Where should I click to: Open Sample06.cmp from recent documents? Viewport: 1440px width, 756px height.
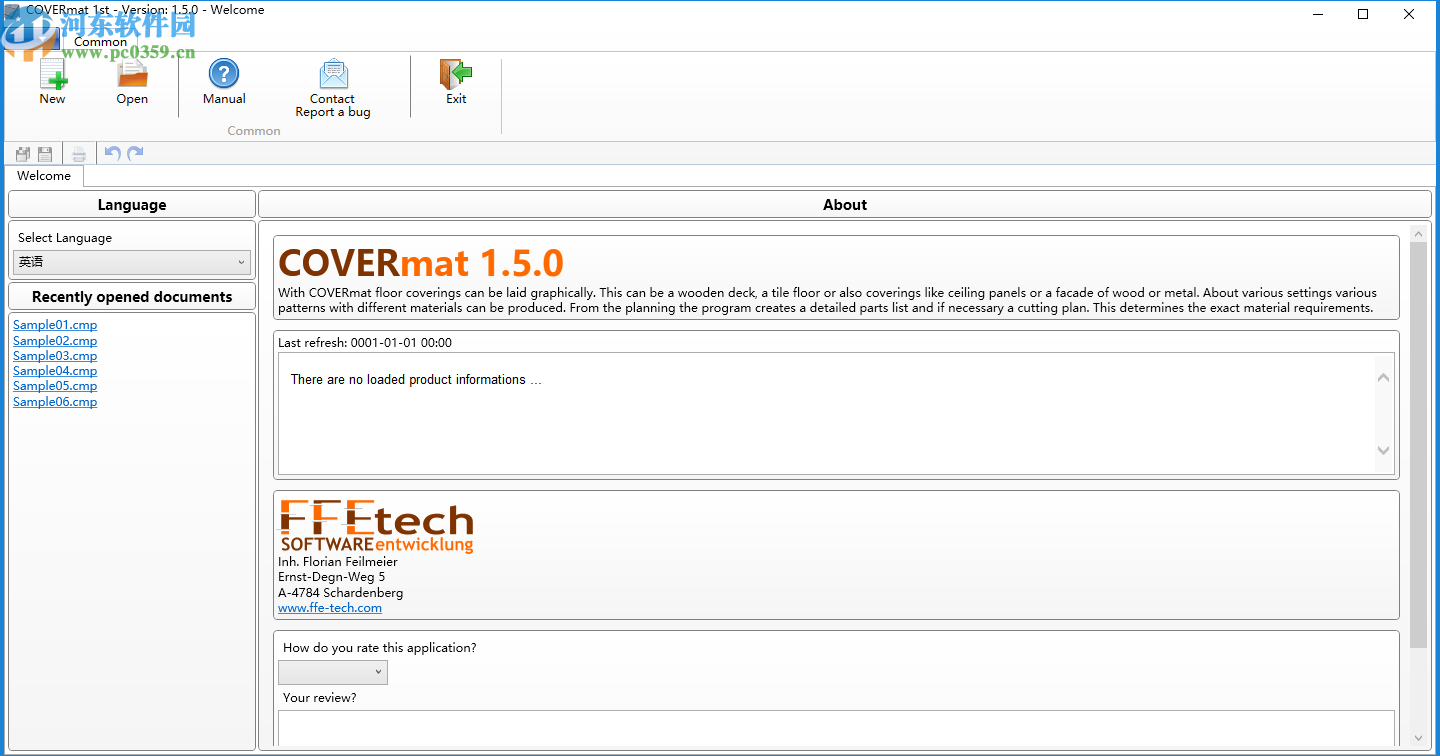point(55,402)
